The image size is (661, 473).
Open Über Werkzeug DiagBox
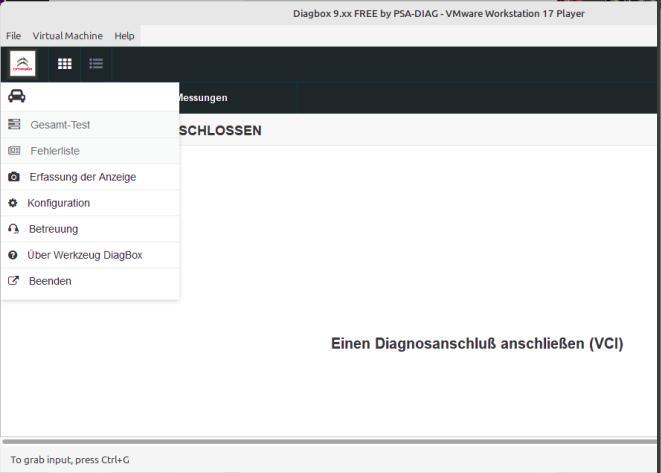[90, 255]
